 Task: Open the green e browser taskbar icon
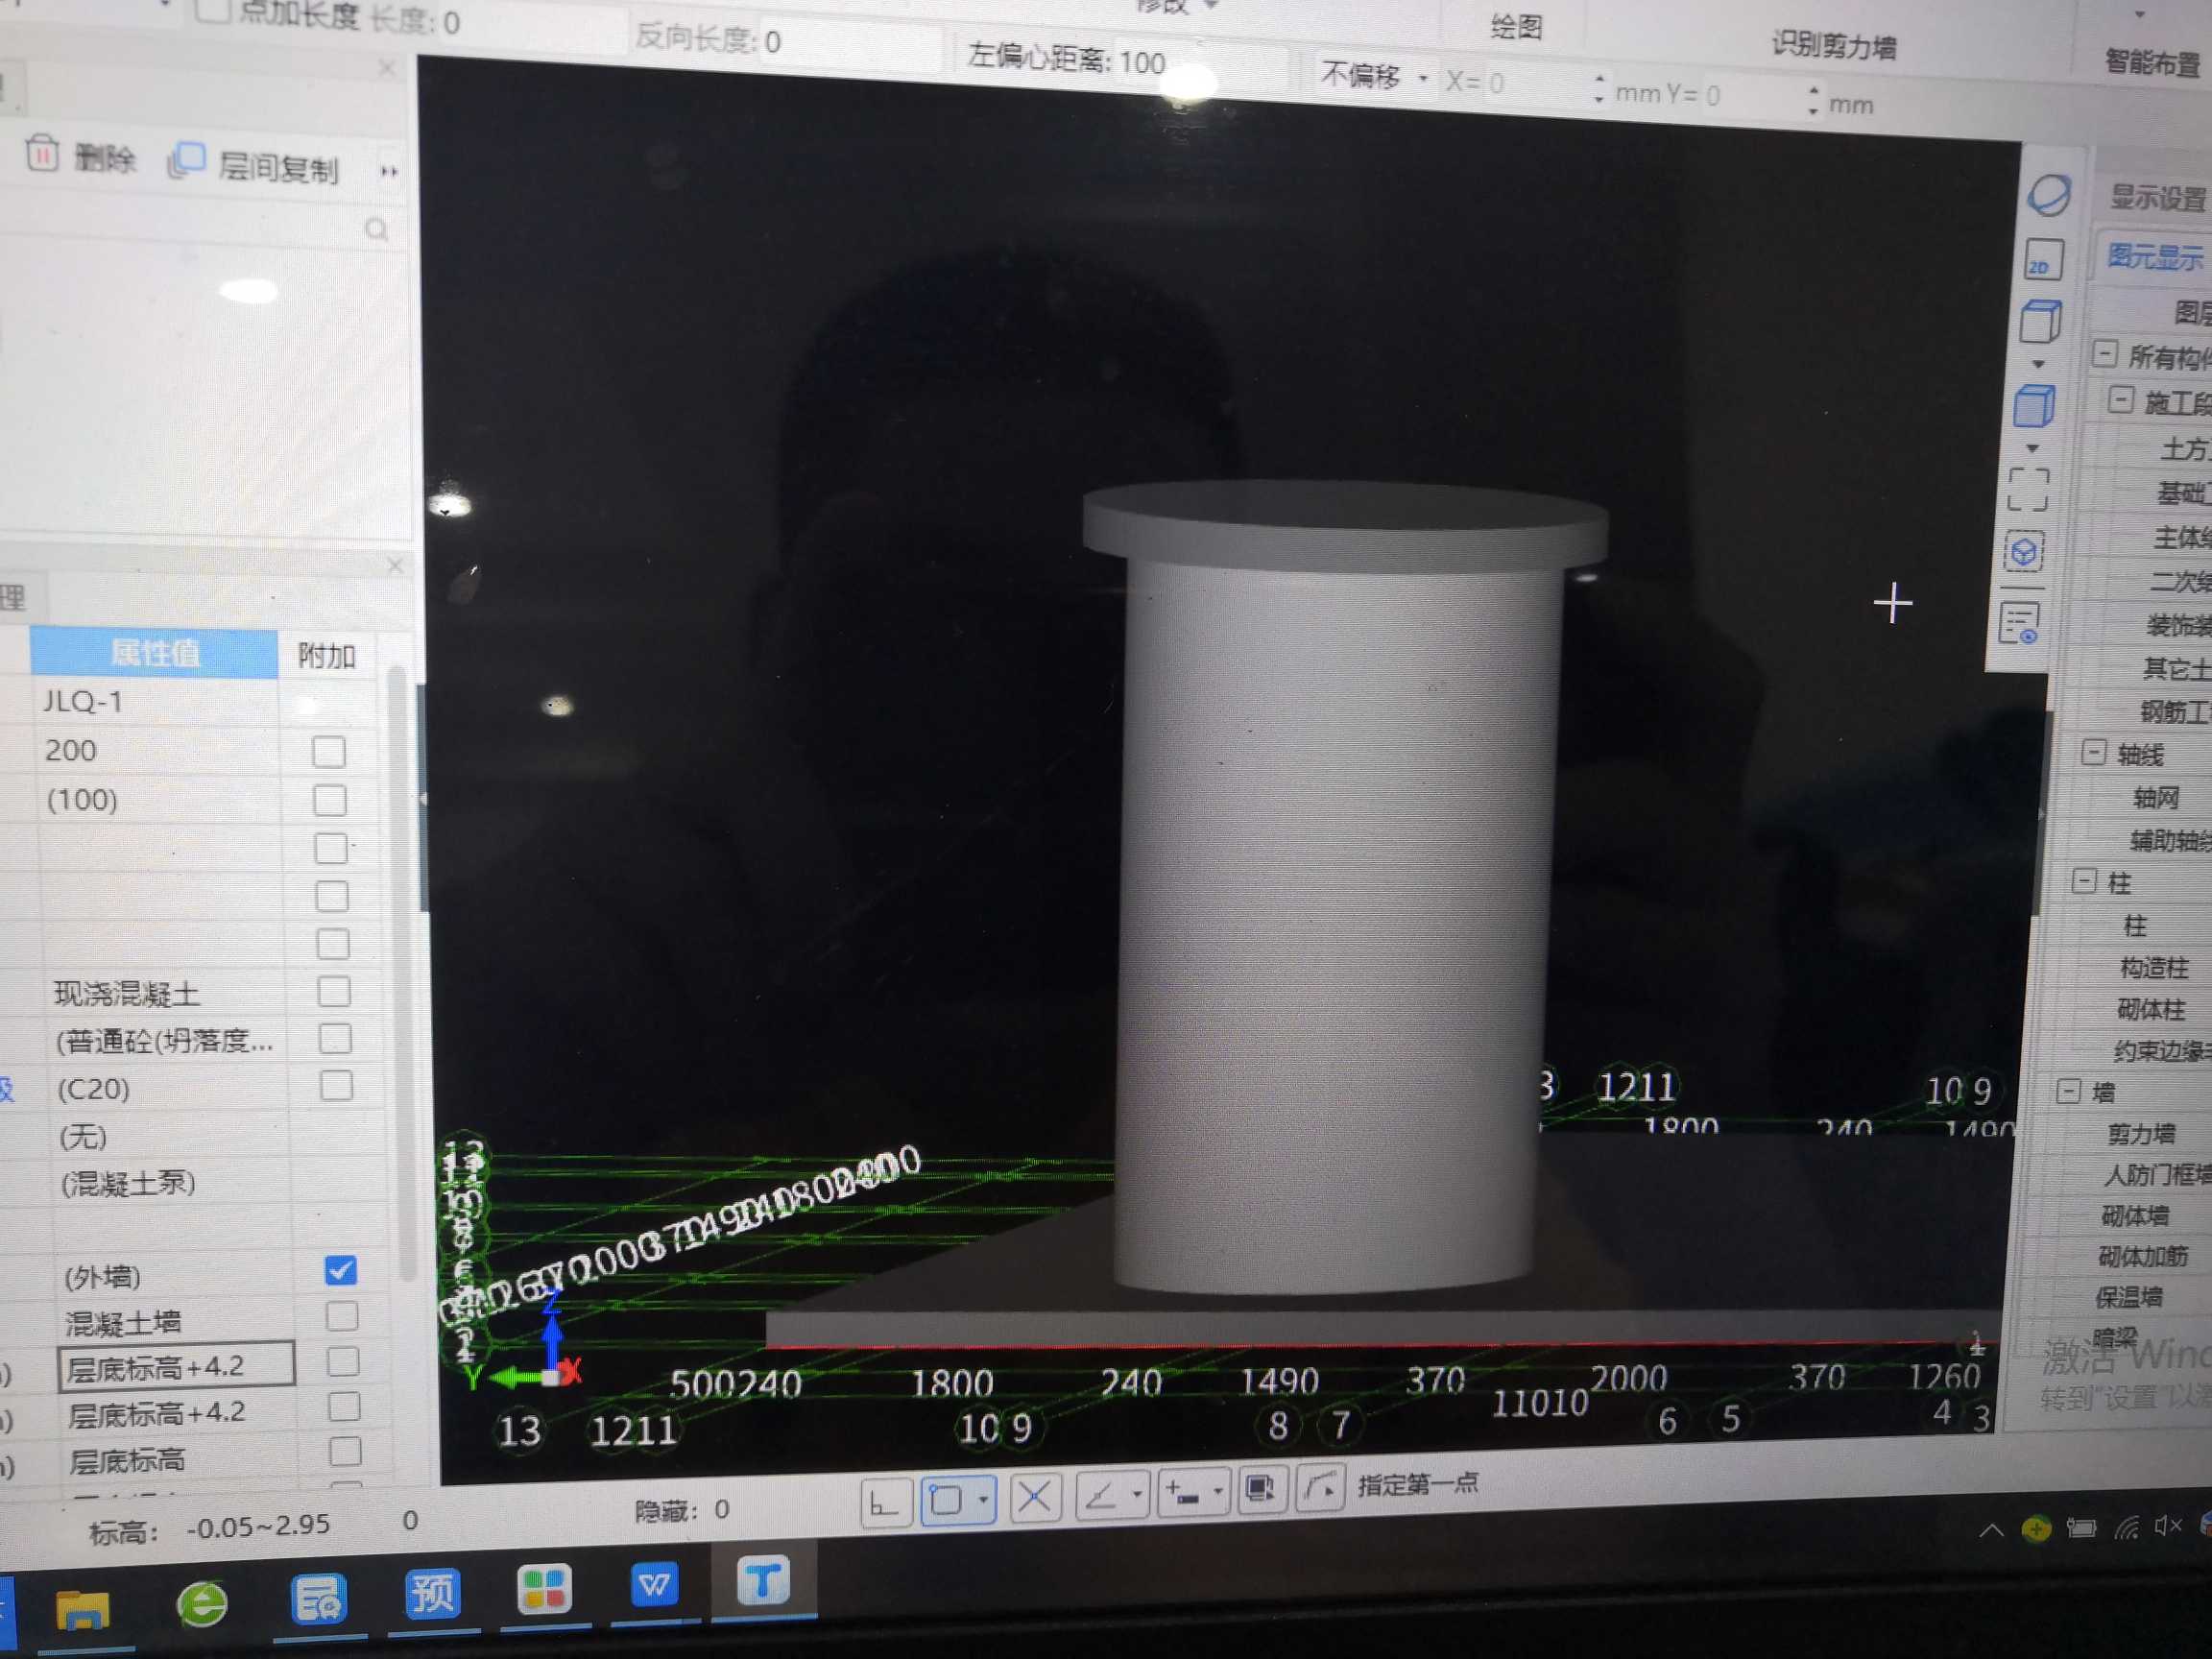[202, 1604]
